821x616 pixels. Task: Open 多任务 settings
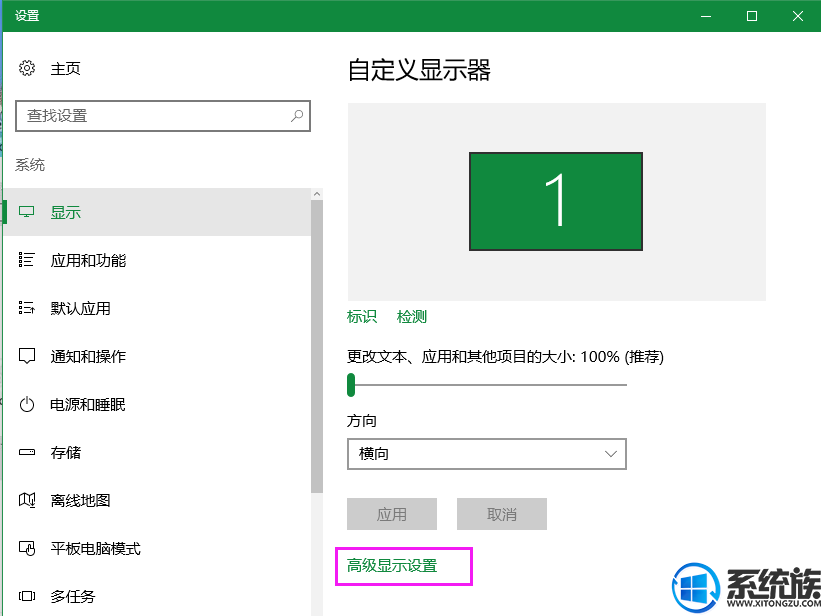[x=157, y=596]
